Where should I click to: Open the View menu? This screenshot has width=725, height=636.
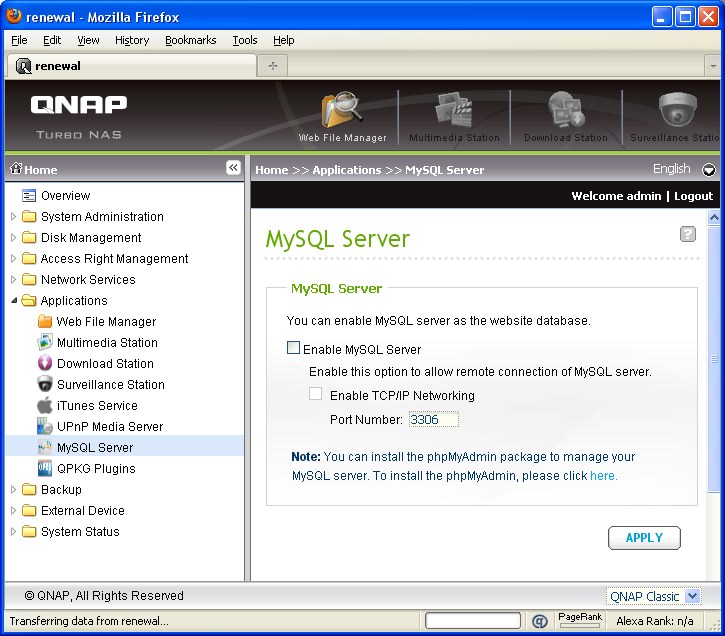(x=88, y=40)
